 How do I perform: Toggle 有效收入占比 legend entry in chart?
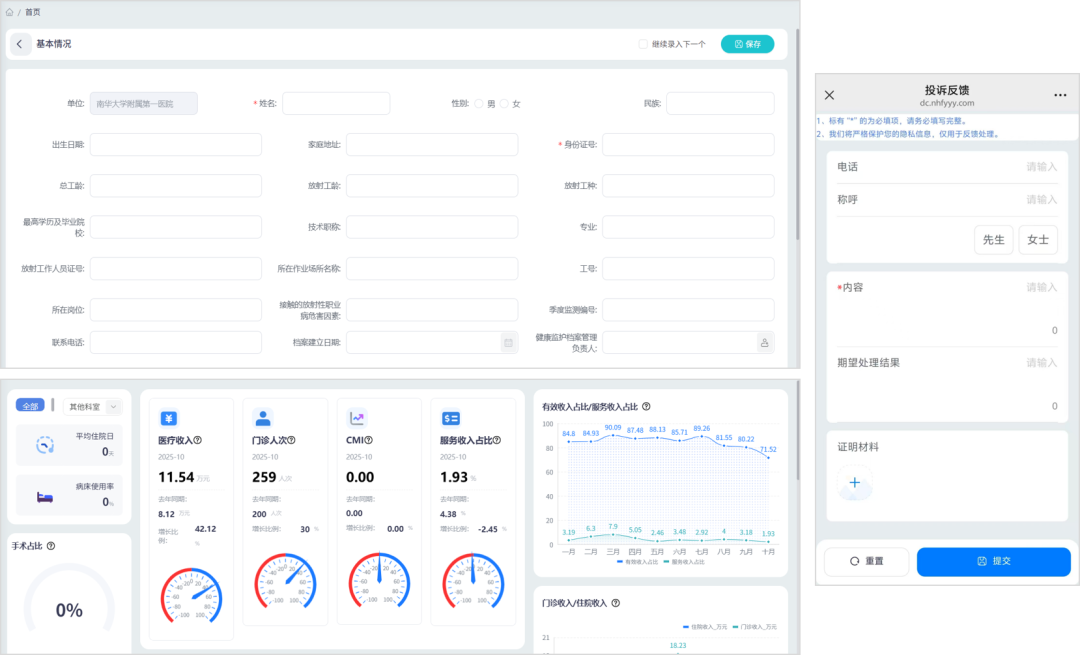[x=637, y=562]
